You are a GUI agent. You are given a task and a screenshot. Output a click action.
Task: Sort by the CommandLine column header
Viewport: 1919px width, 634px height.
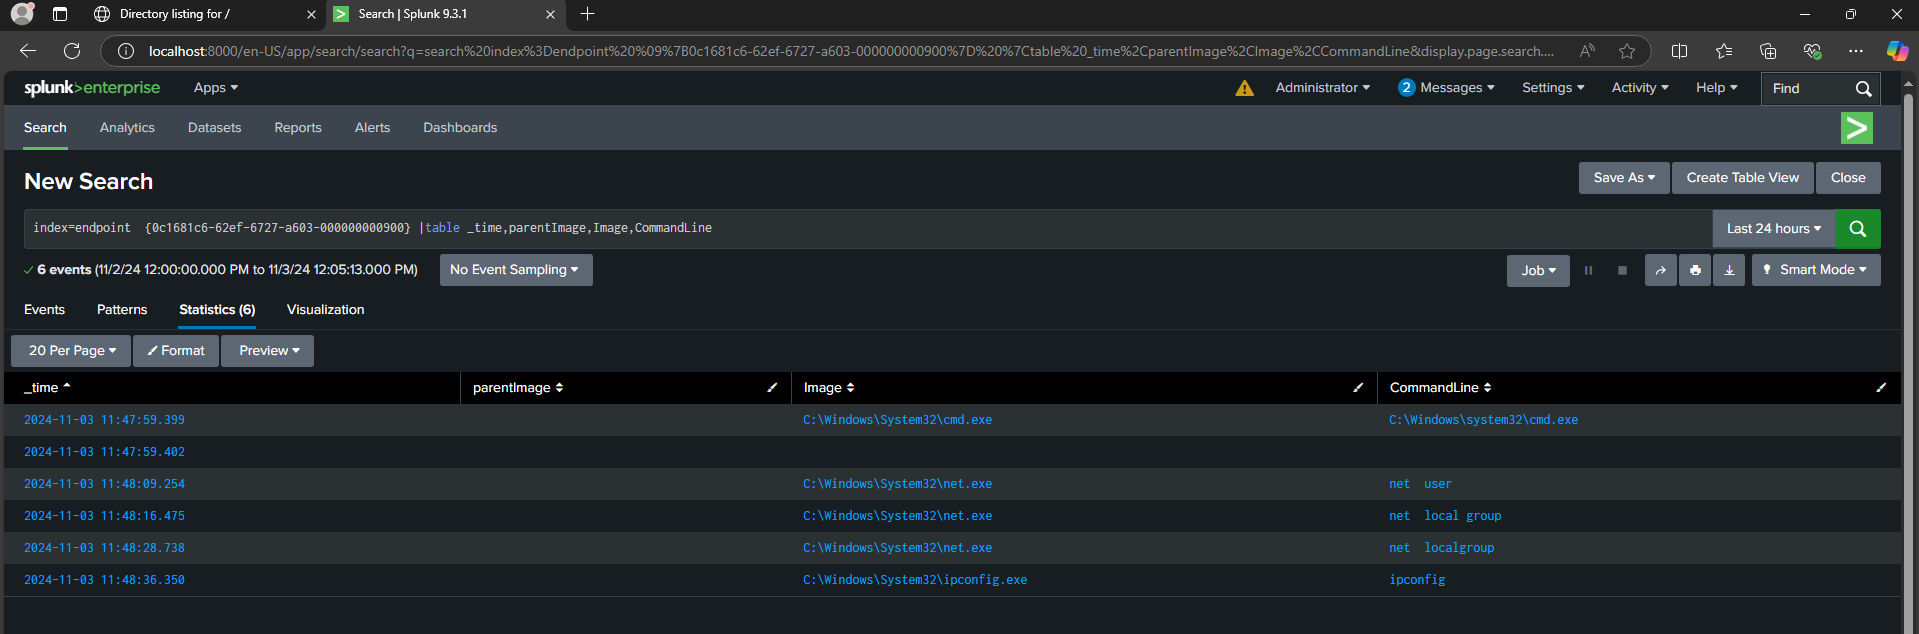click(1440, 388)
